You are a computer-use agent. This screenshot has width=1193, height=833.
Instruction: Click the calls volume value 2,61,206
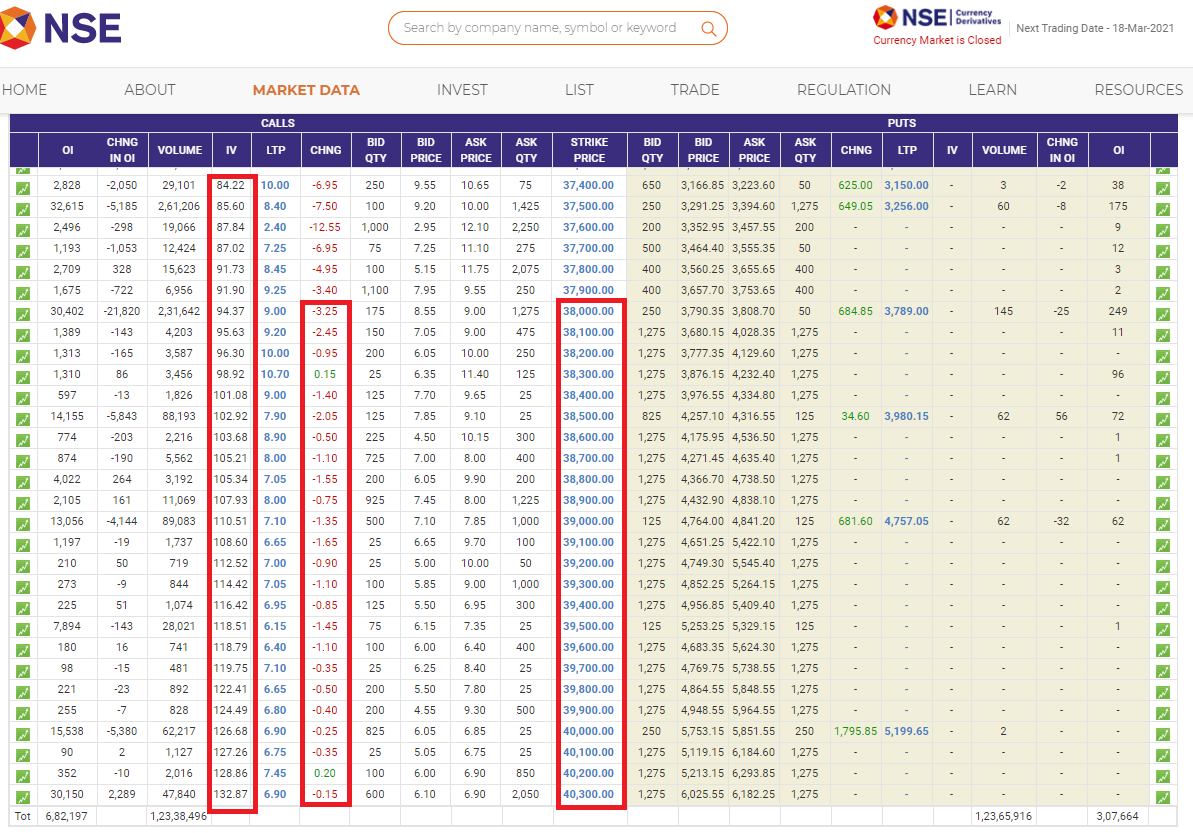(179, 207)
